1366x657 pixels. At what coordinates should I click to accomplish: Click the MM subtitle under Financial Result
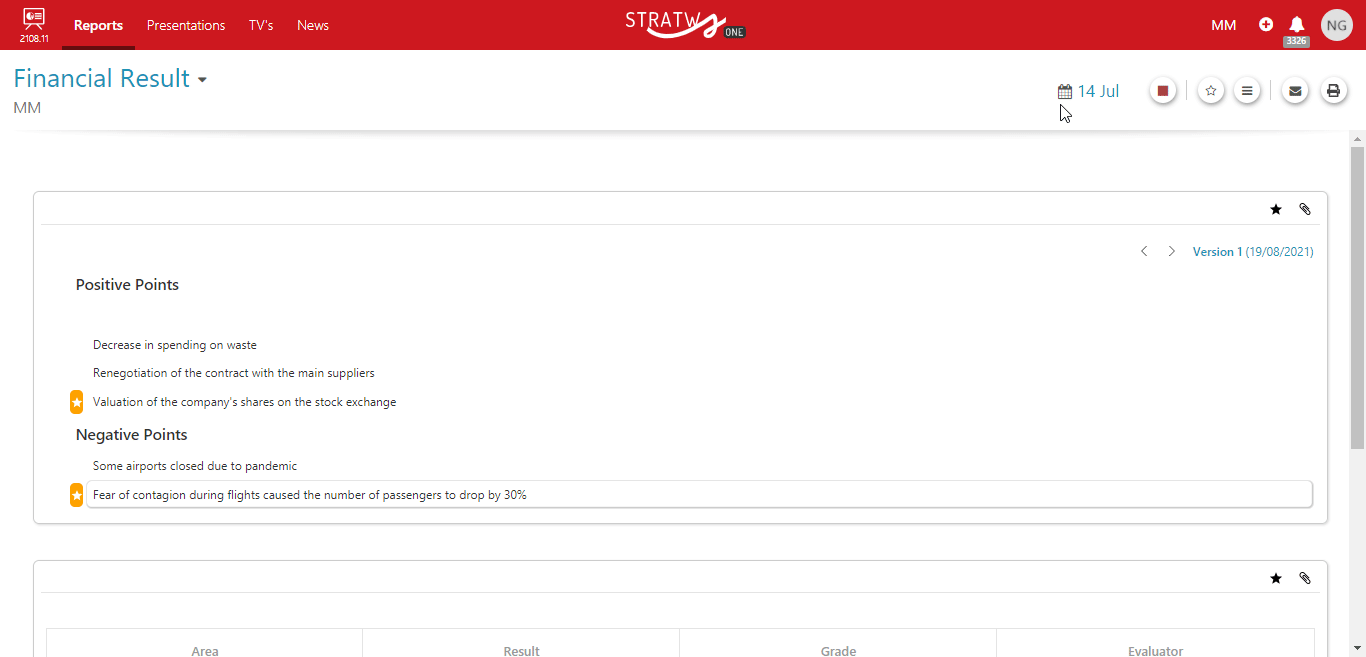point(27,108)
